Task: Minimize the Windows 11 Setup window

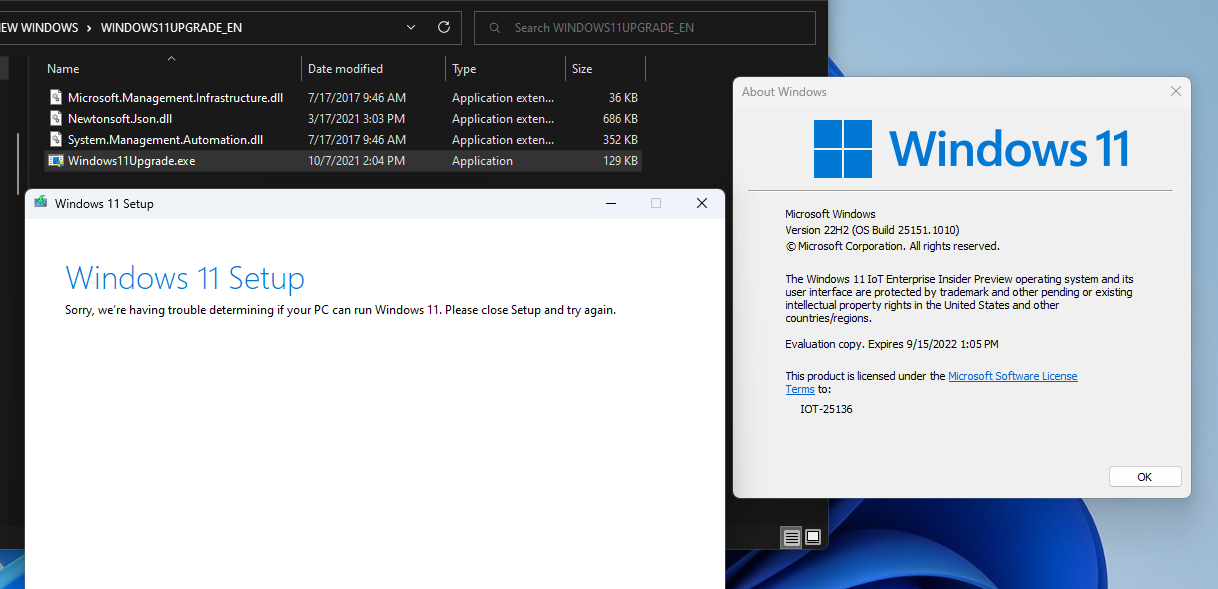Action: (x=610, y=203)
